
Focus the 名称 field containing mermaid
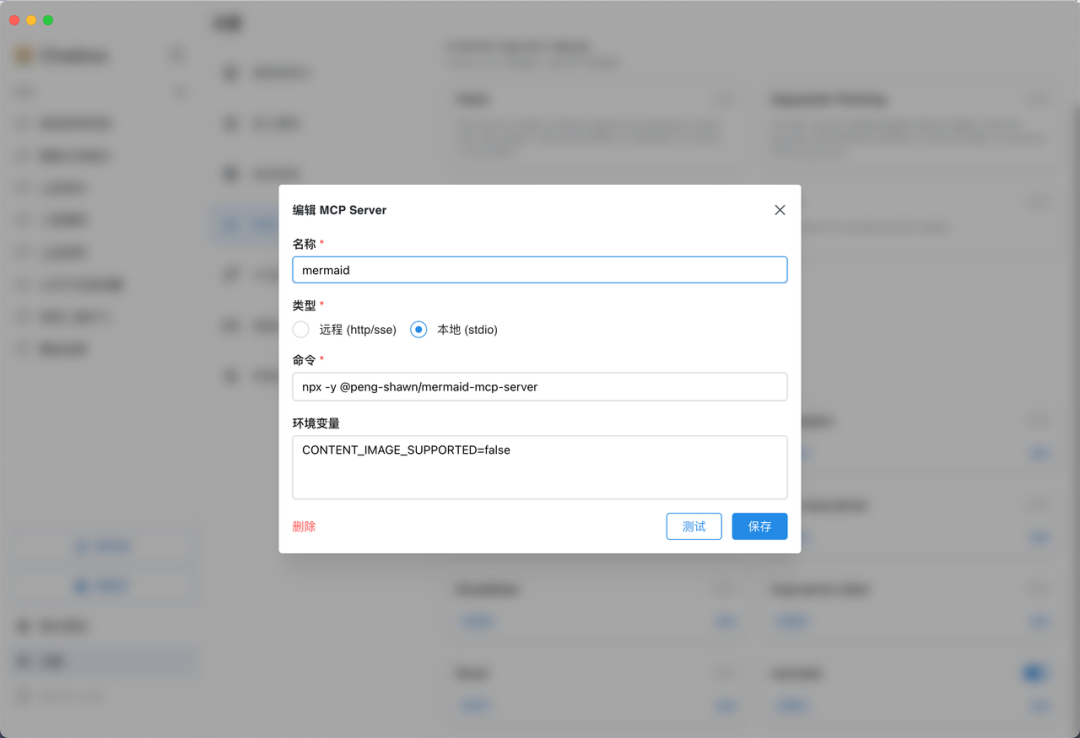539,270
